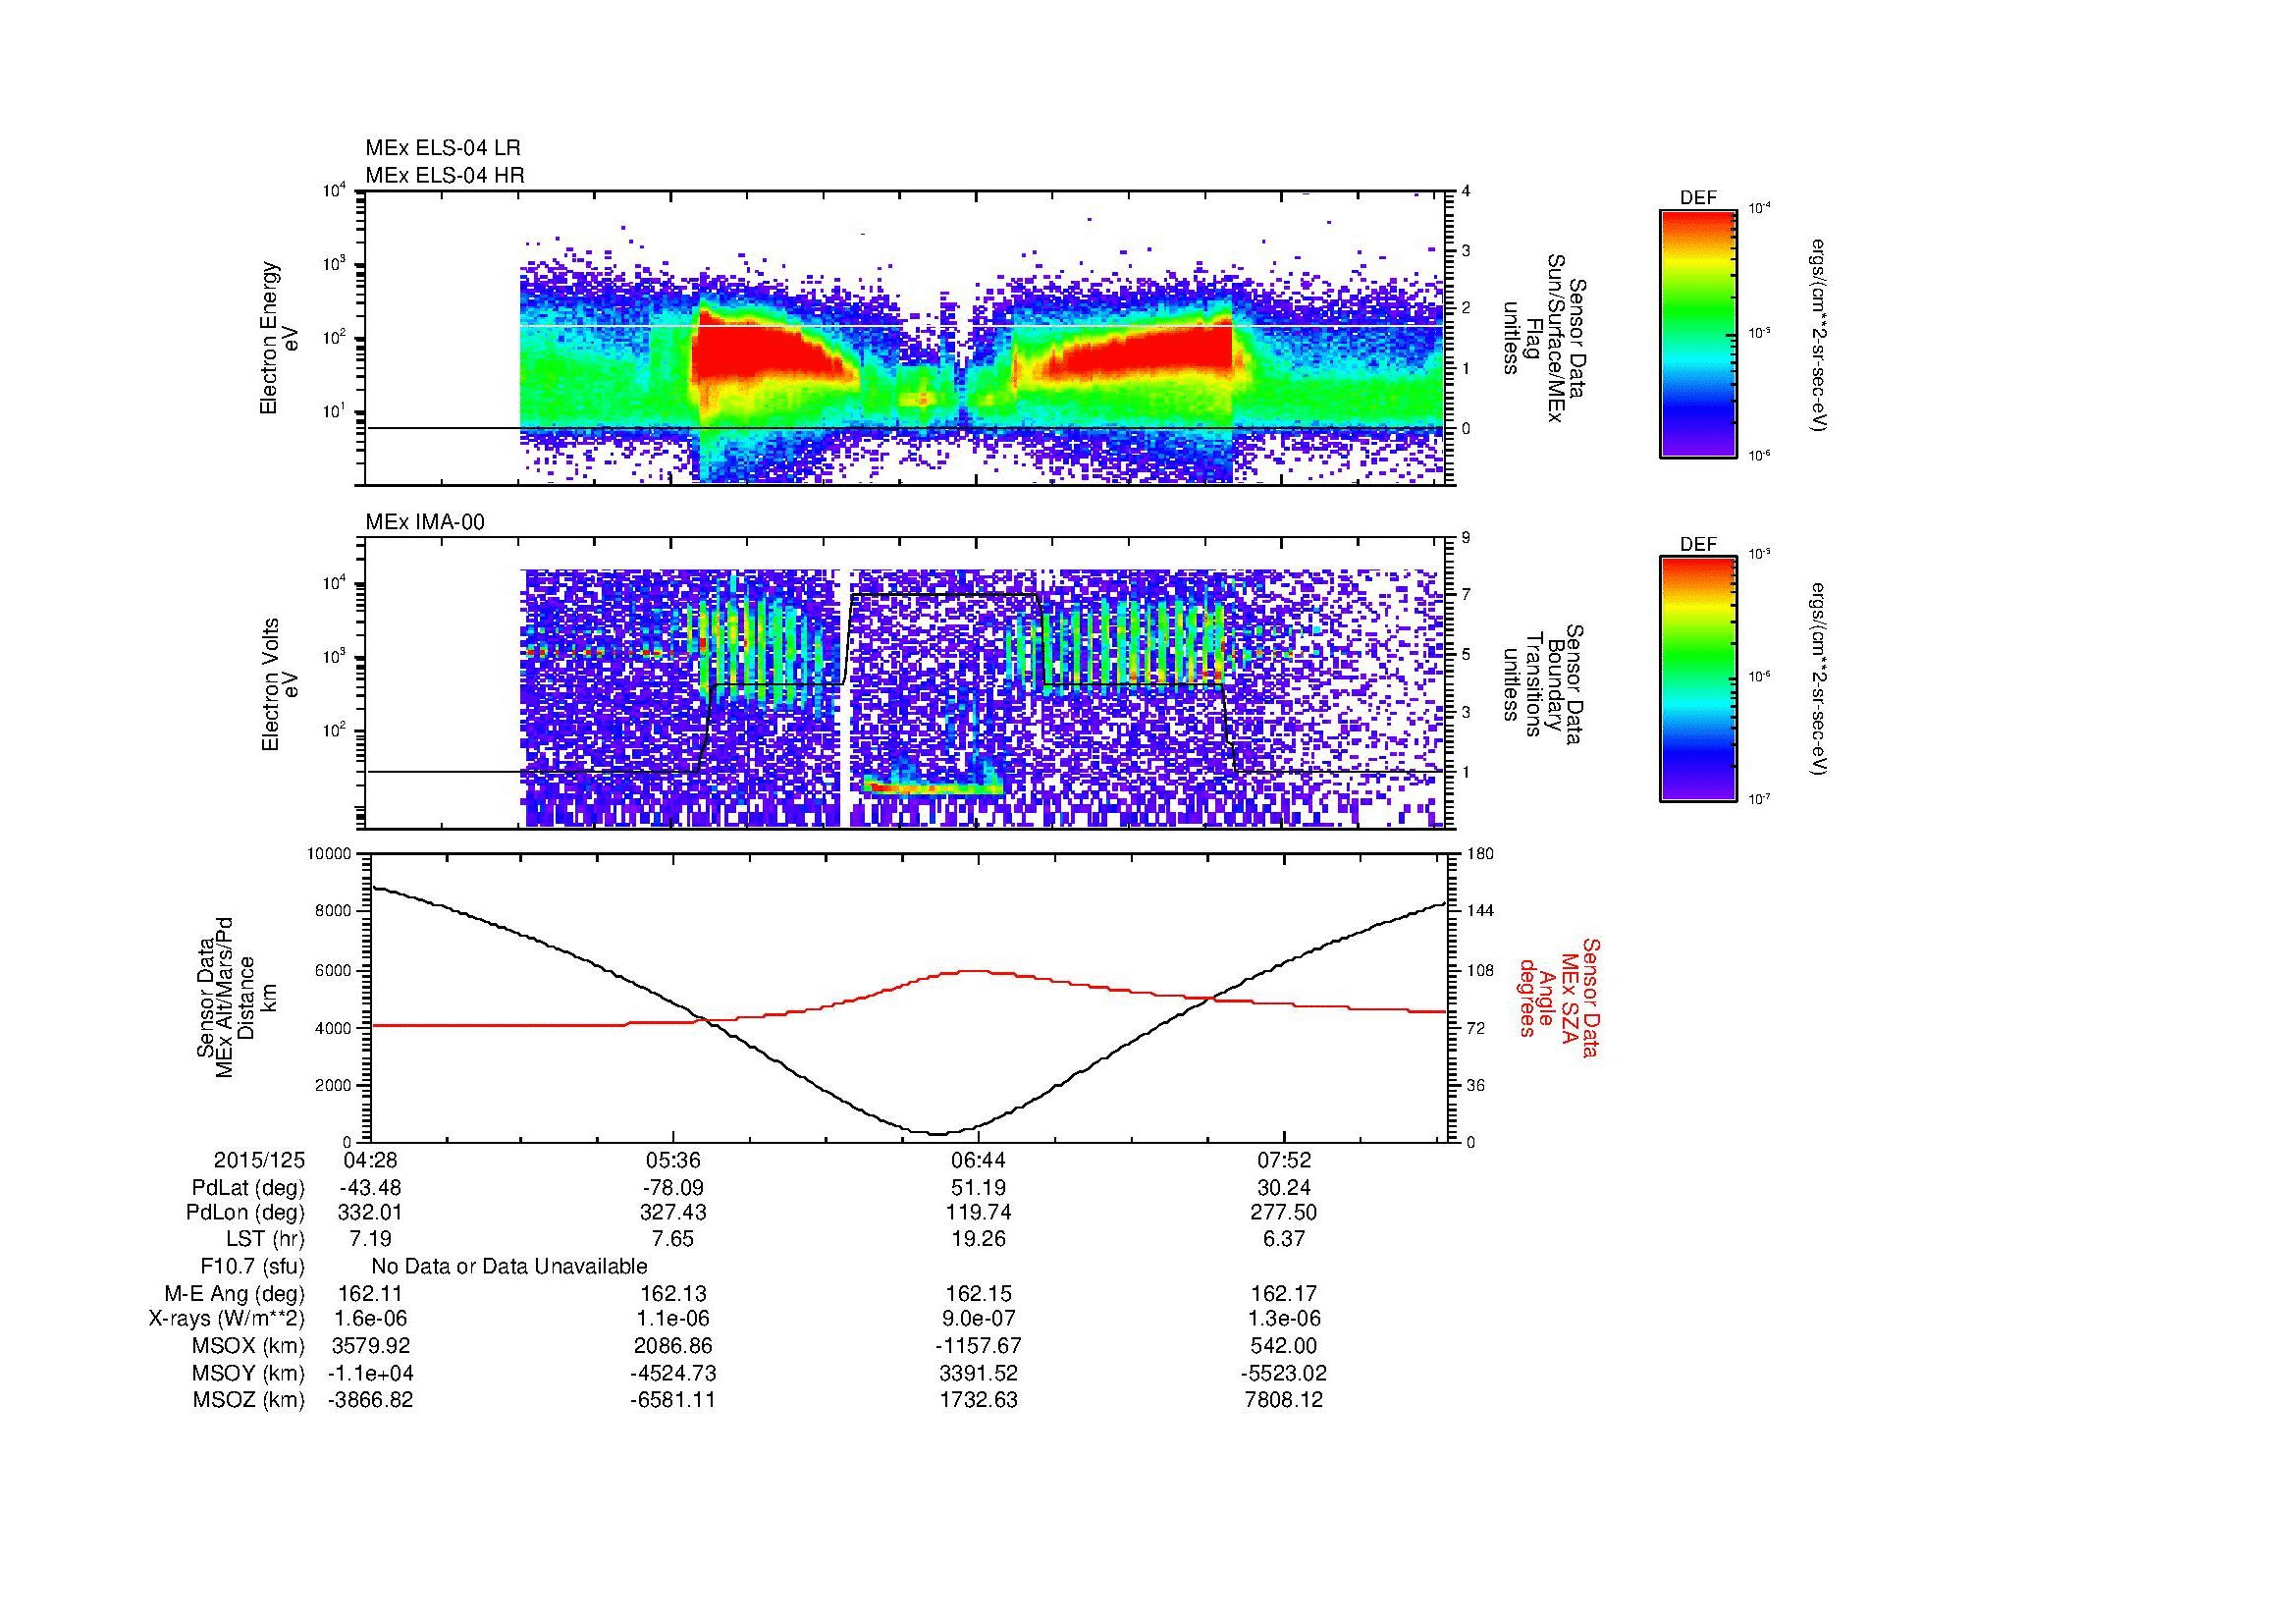Click the '06:44' time tick label
The height and width of the screenshot is (1623, 2296).
[x=978, y=1161]
